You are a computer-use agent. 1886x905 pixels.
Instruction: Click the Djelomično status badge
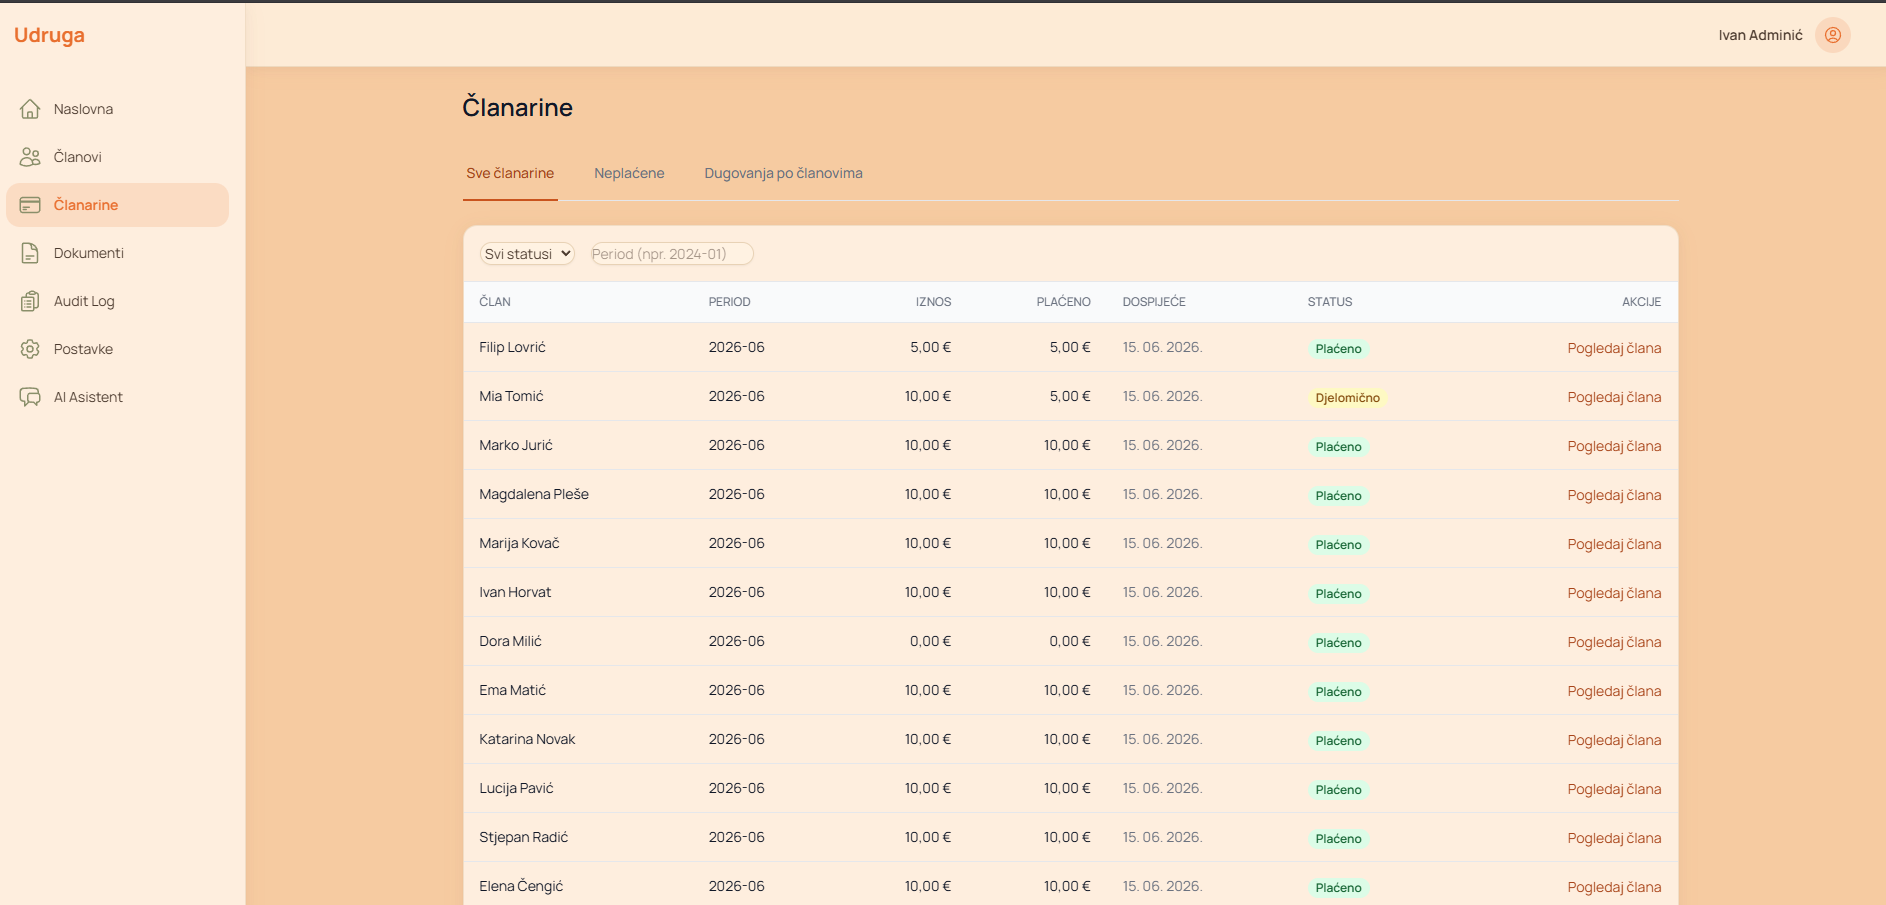(x=1347, y=398)
